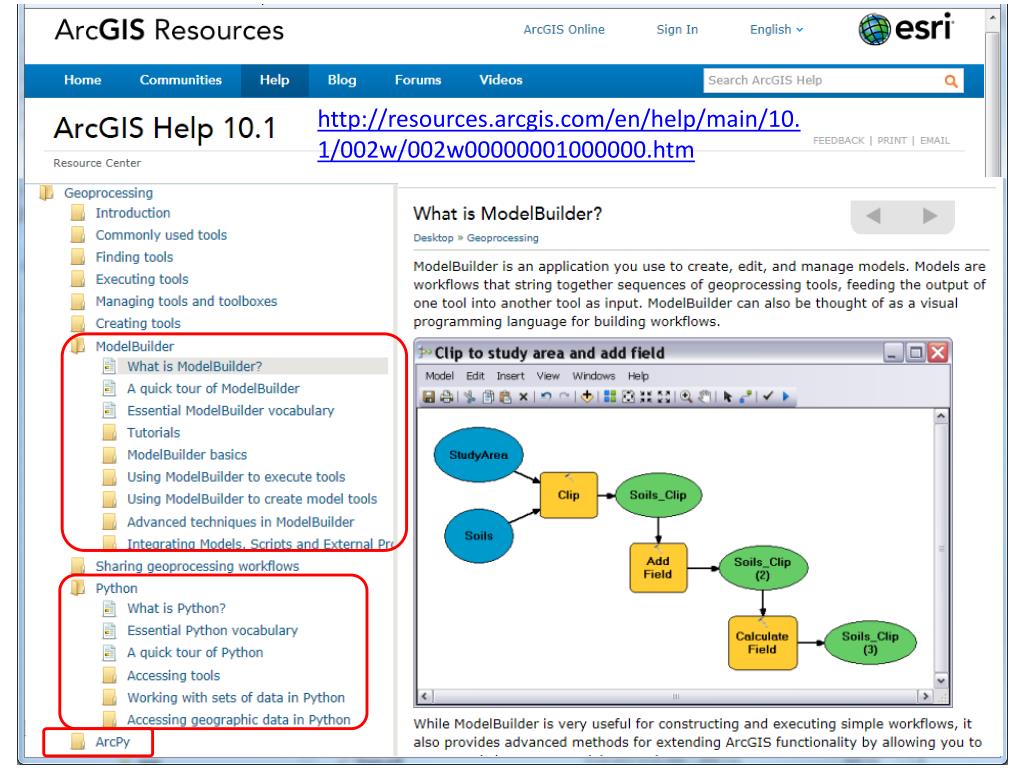The image size is (1024, 768).
Task: Collapse the Python folder
Action: (x=78, y=588)
